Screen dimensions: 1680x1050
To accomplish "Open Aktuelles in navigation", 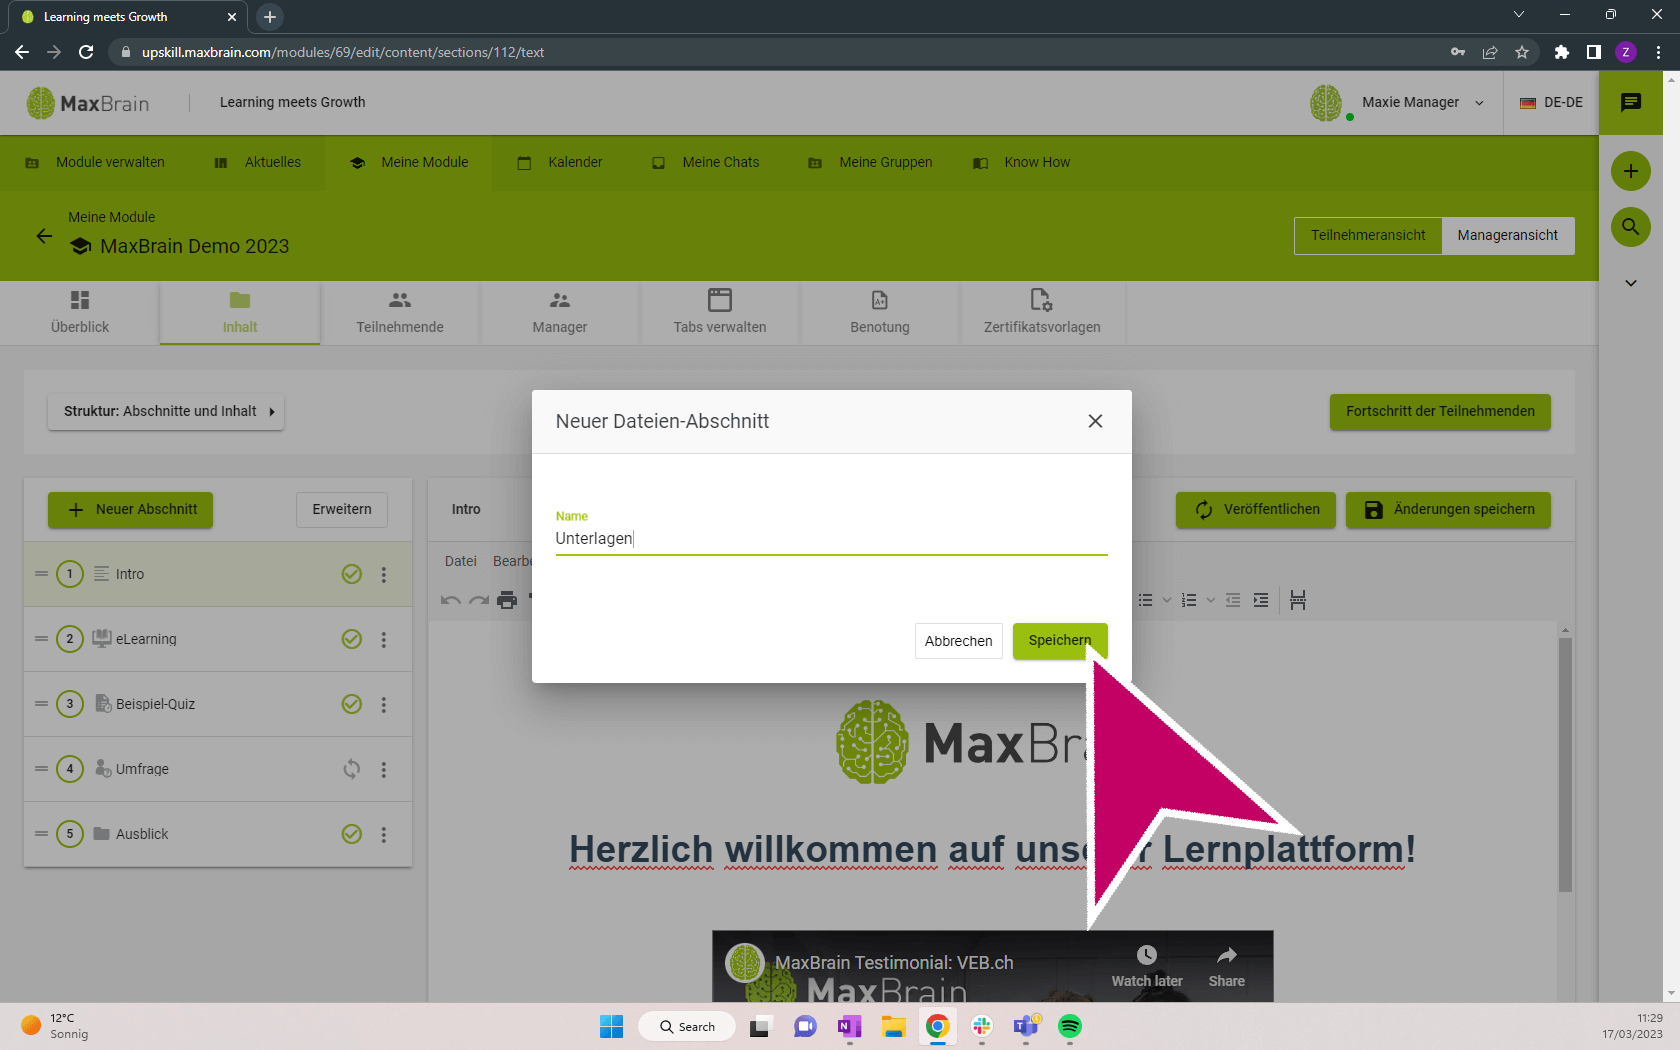I will (258, 162).
